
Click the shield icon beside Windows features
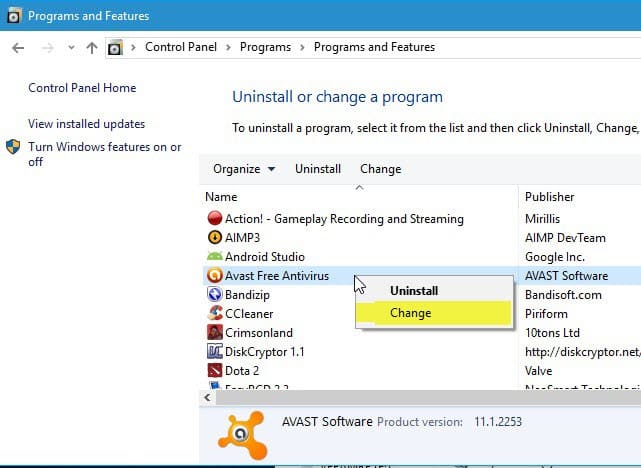pyautogui.click(x=13, y=147)
